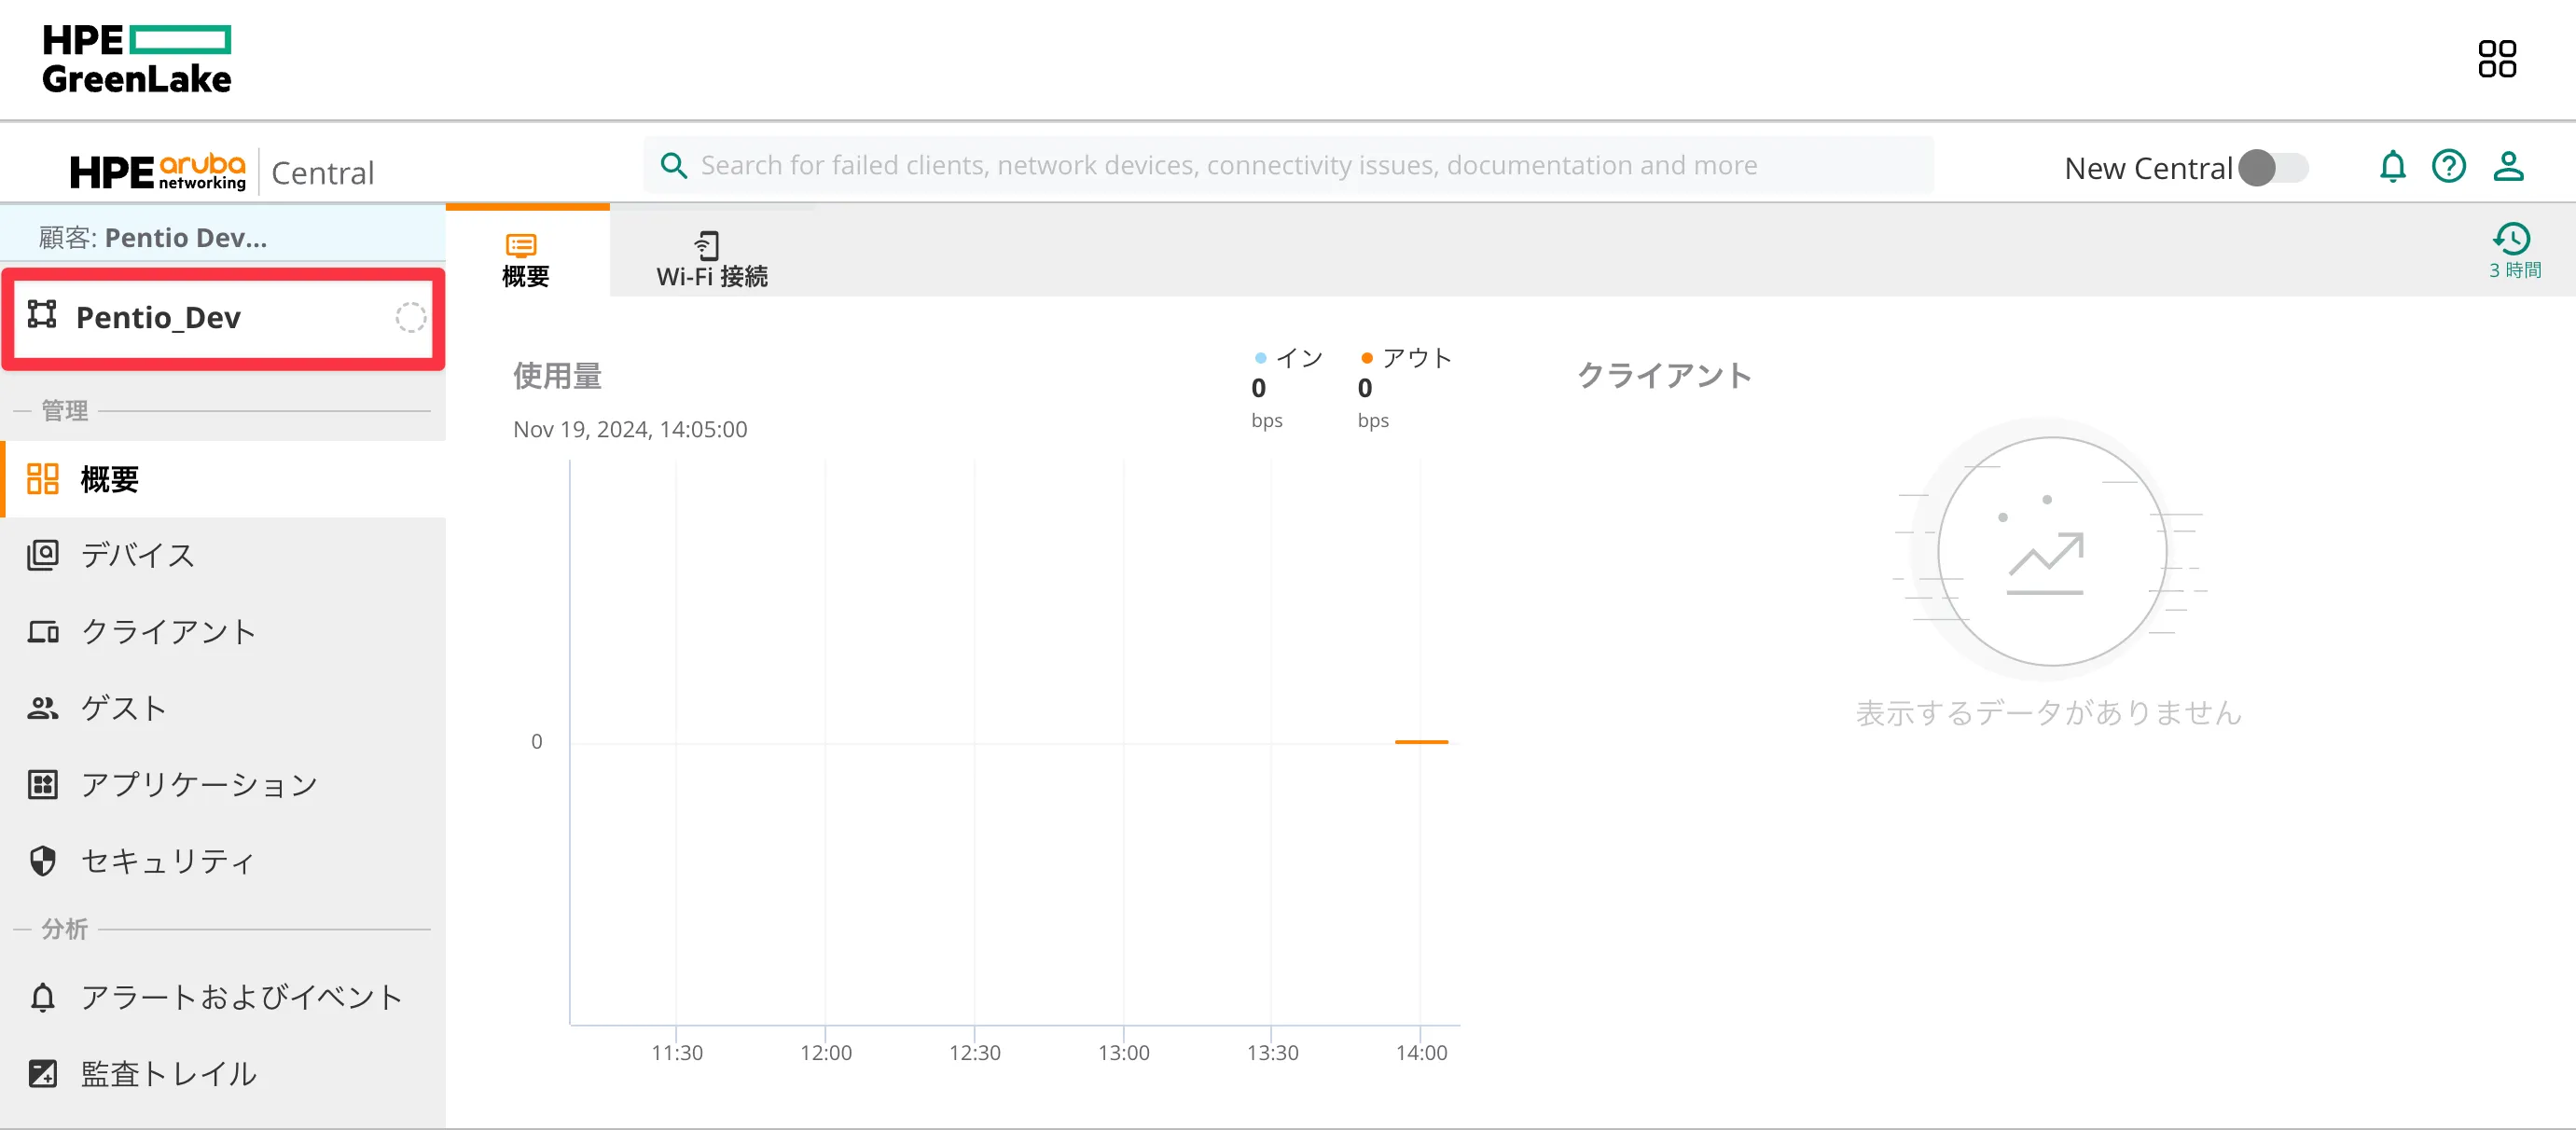The height and width of the screenshot is (1130, 2576).
Task: Open the 3時間 time range selector
Action: pyautogui.click(x=2513, y=250)
